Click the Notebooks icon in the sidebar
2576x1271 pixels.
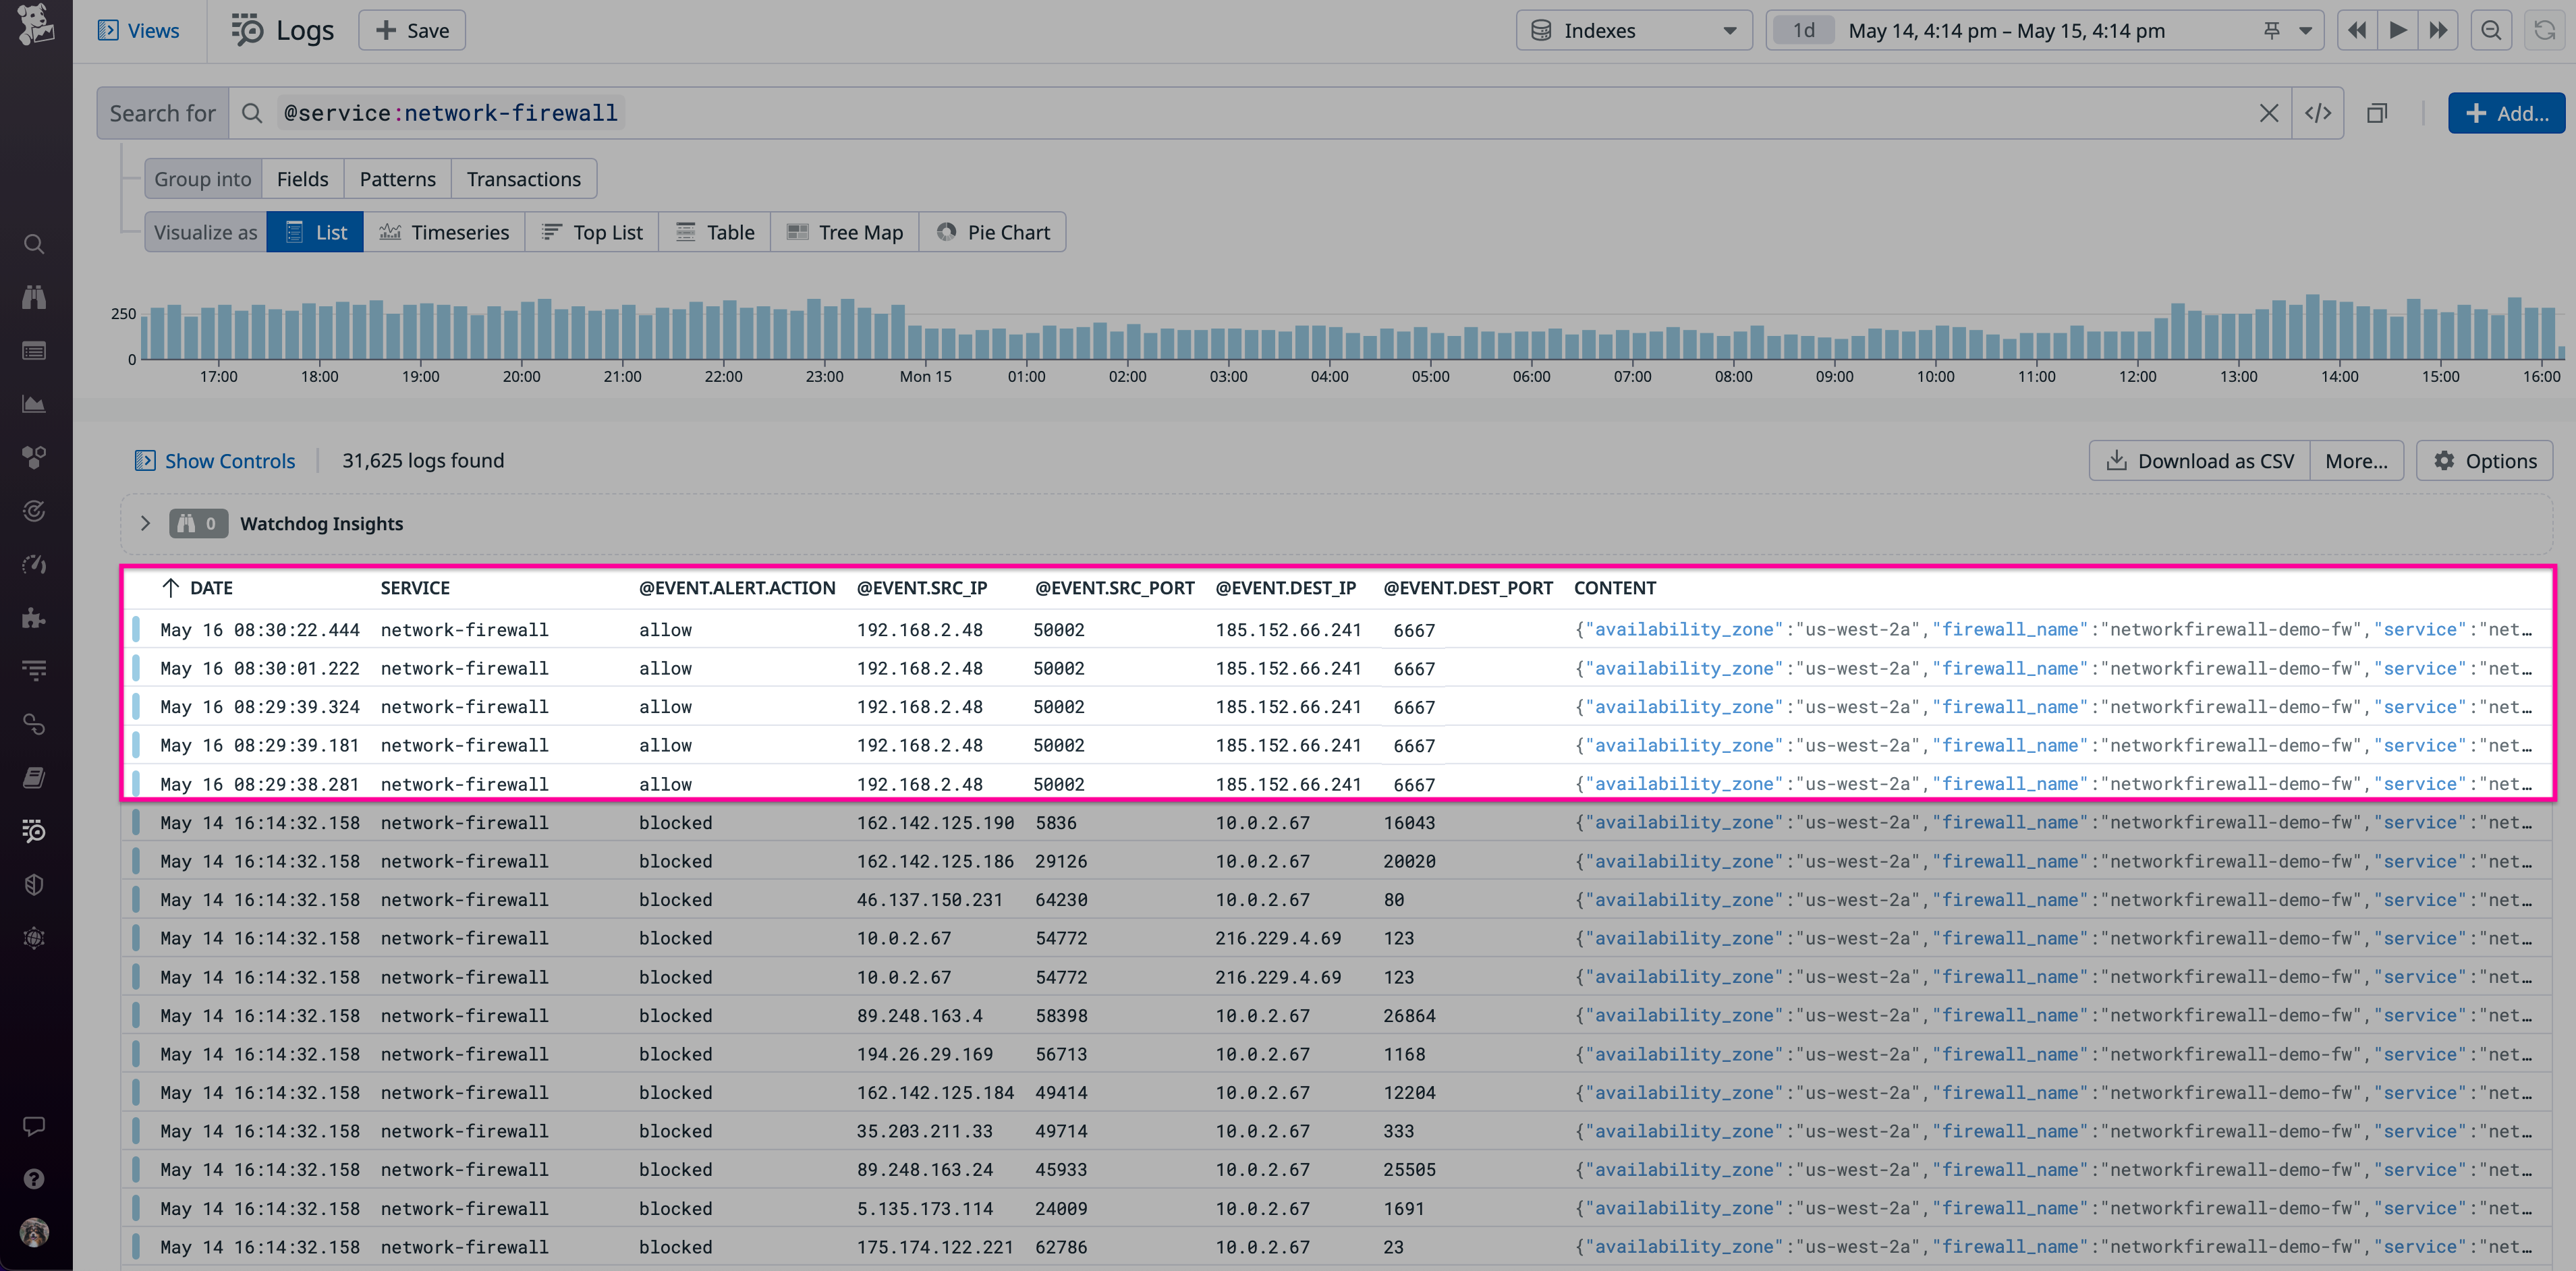(x=34, y=777)
